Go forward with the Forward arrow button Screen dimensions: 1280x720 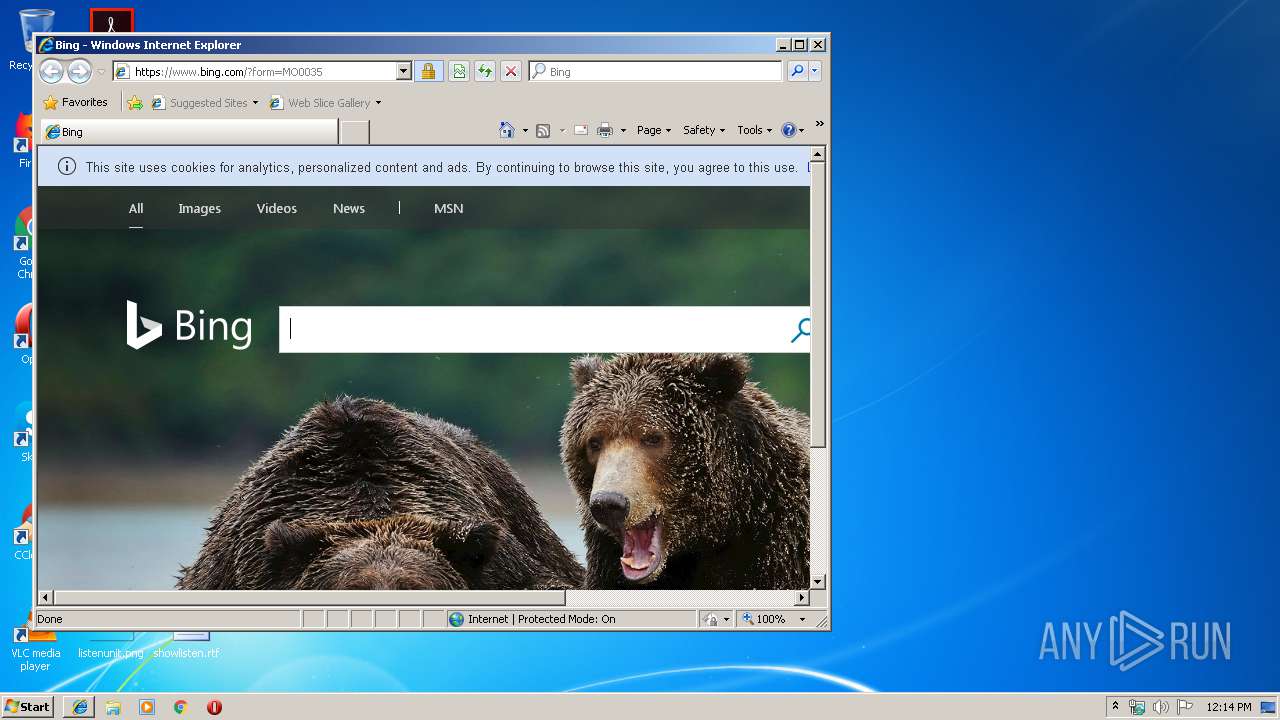79,71
